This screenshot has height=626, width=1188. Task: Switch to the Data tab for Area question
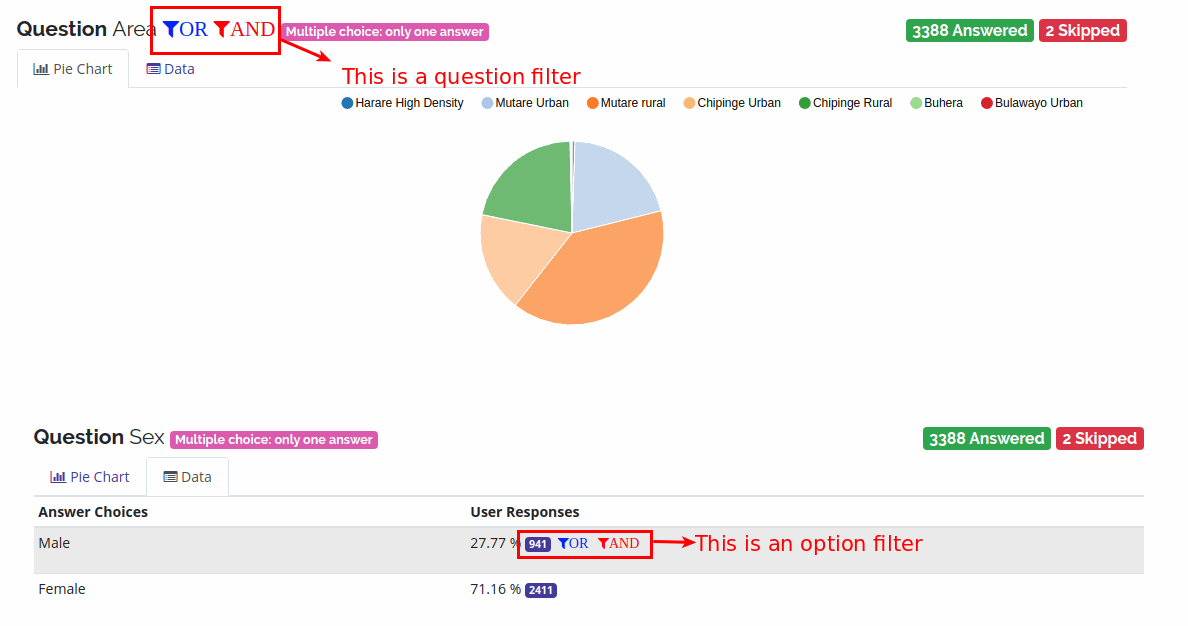click(170, 69)
